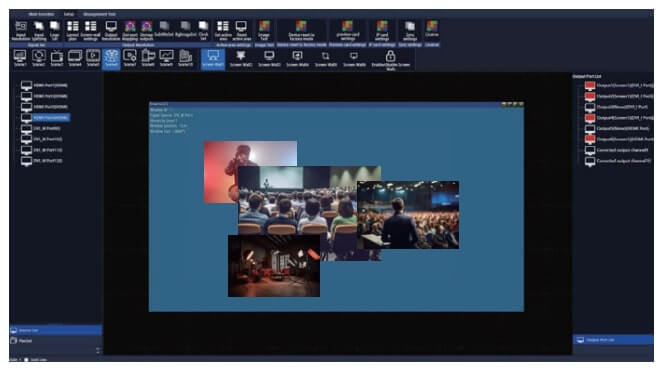Select the Scene1 monitor icon
This screenshot has width=664, height=371.
pyautogui.click(x=20, y=58)
